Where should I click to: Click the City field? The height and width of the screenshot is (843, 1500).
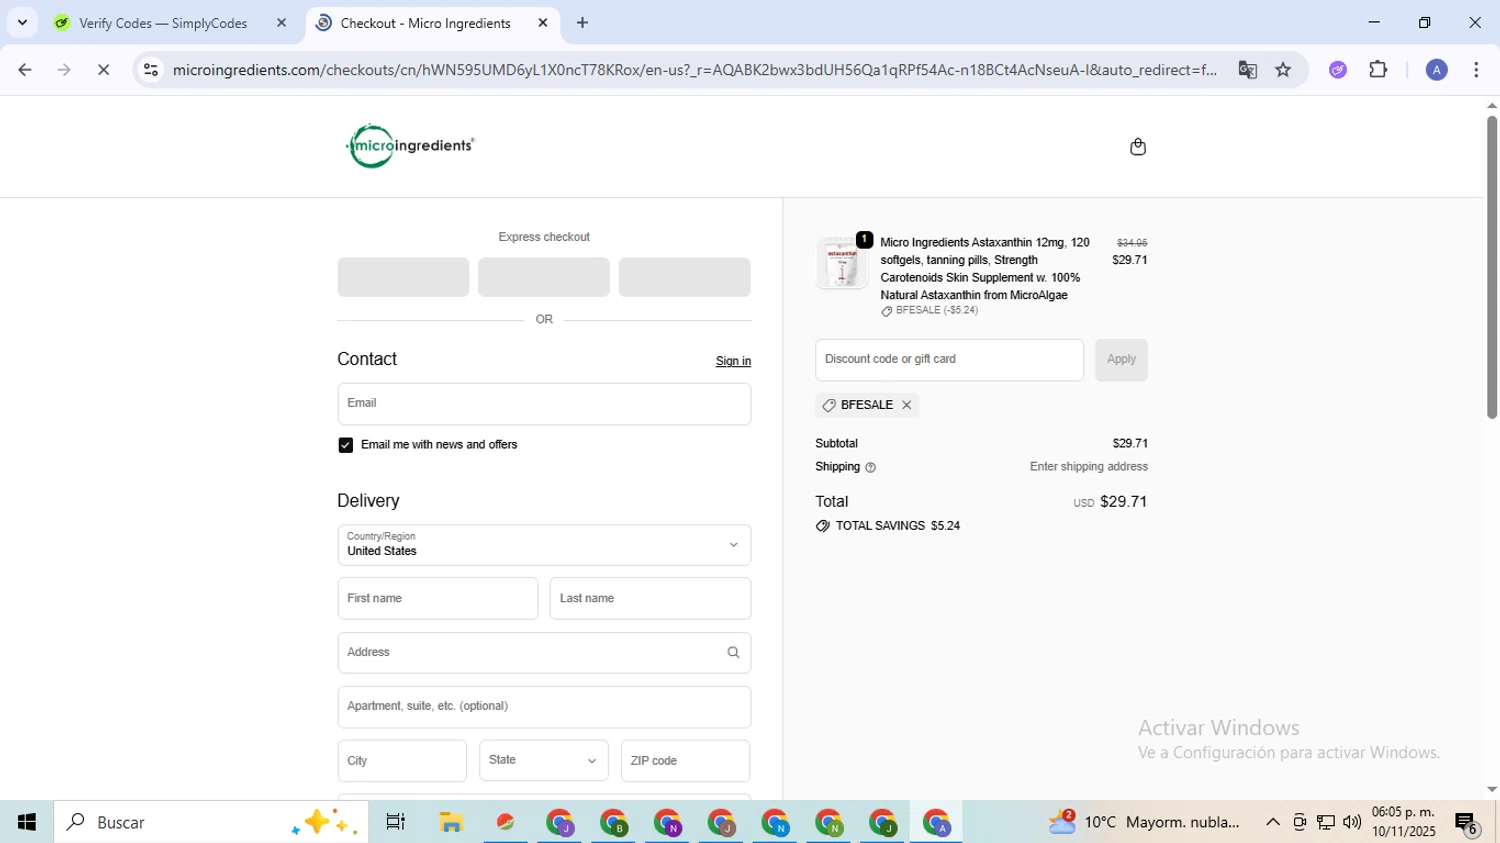[402, 761]
